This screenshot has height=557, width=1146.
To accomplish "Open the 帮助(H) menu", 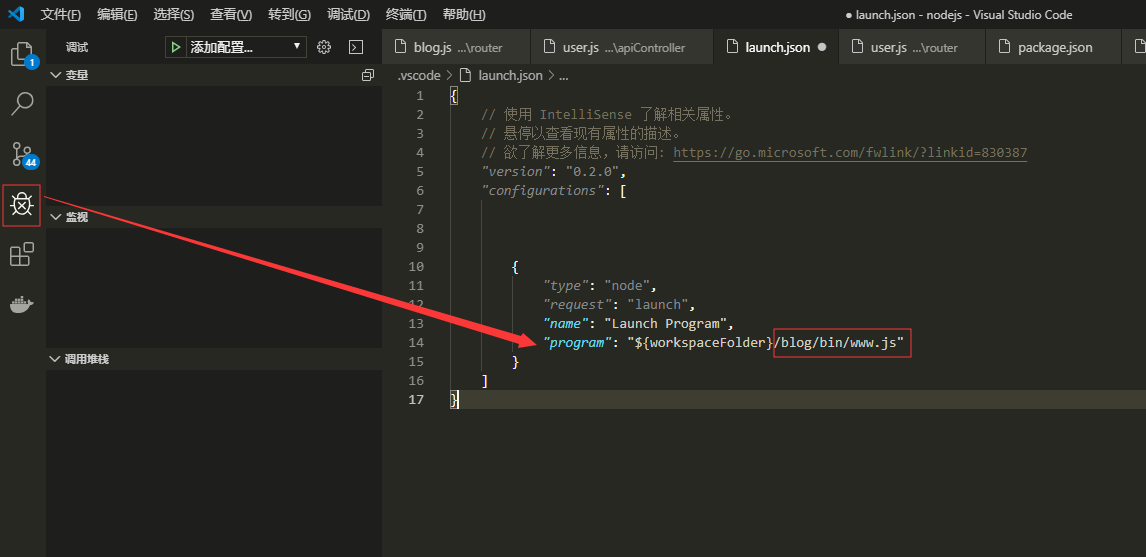I will (463, 15).
